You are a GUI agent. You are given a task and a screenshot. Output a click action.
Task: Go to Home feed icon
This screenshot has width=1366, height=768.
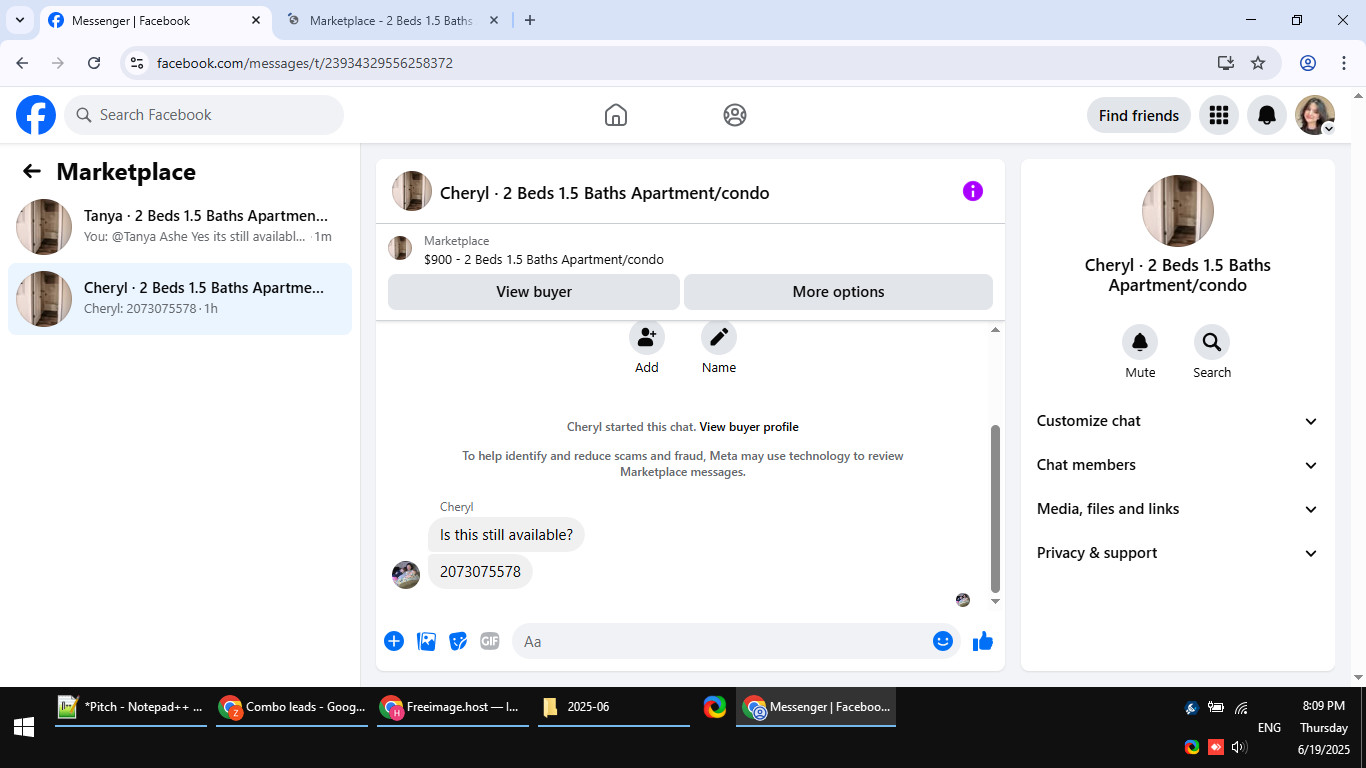[616, 115]
